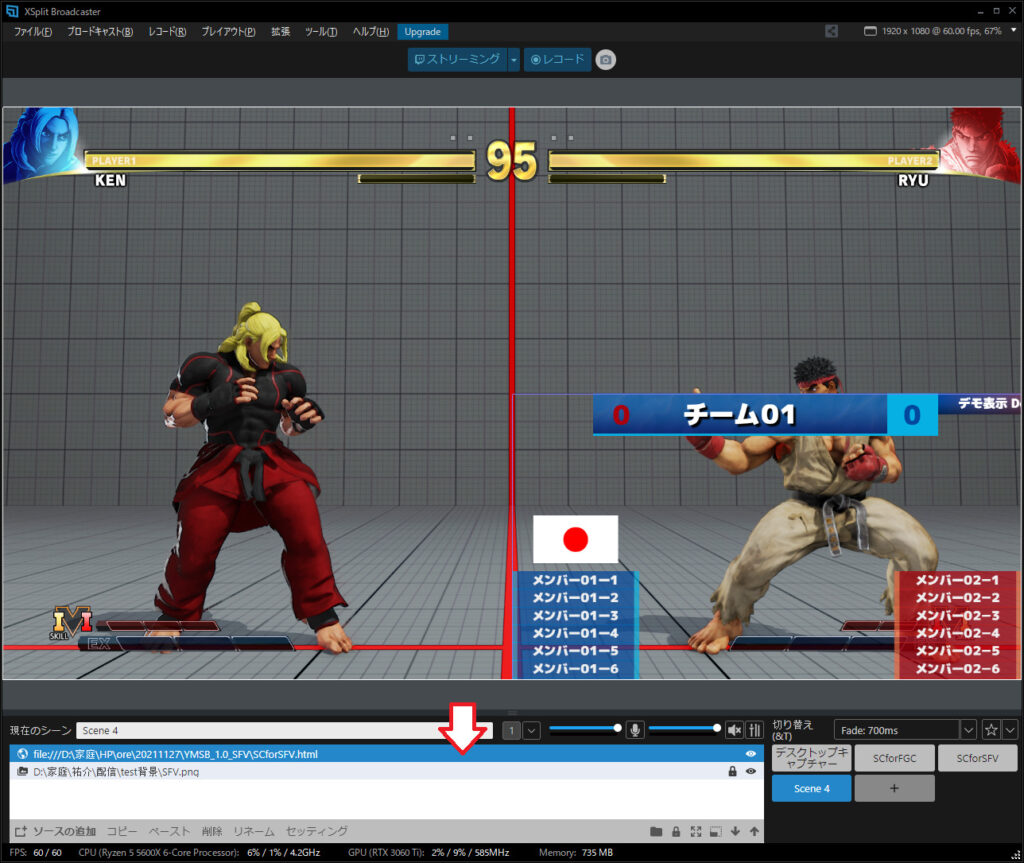The height and width of the screenshot is (863, 1024).
Task: Hide the SCforSFV.html source
Action: [x=750, y=753]
